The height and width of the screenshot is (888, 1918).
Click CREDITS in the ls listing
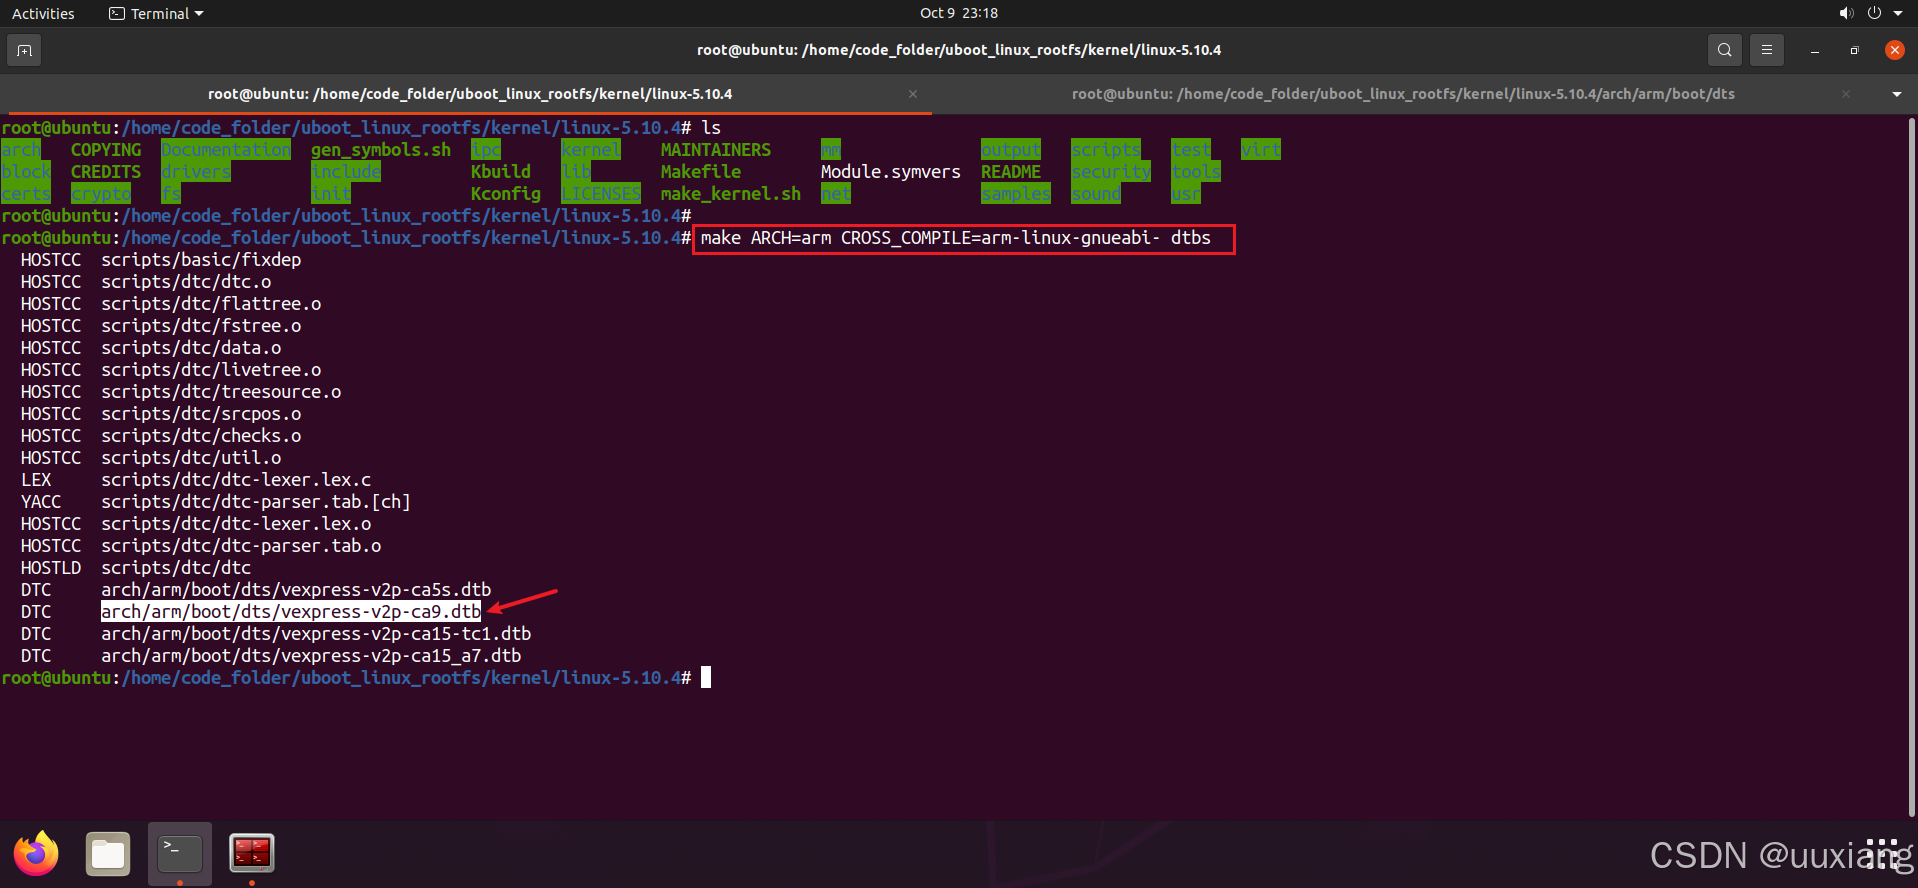pyautogui.click(x=106, y=172)
